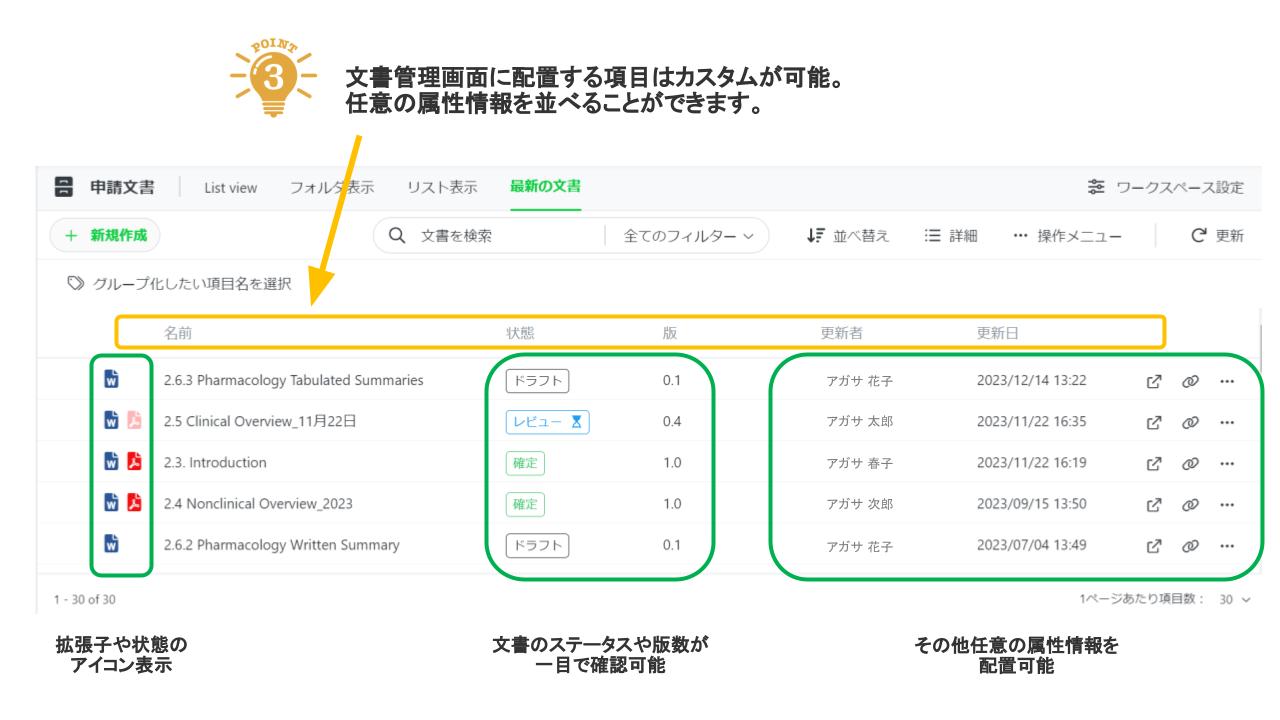Screen dimensions: 1280x720
Task: Click the updater name アガサ 次郎
Action: [859, 504]
